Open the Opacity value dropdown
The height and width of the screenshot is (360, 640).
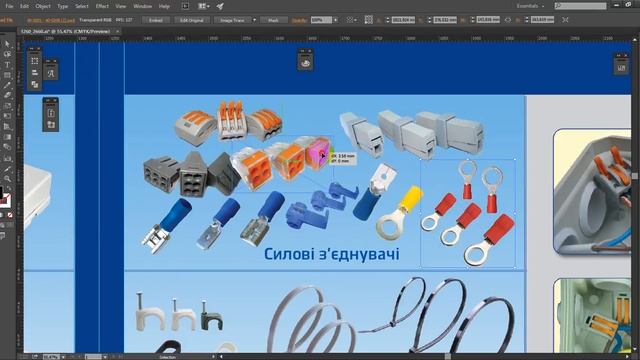coord(336,20)
